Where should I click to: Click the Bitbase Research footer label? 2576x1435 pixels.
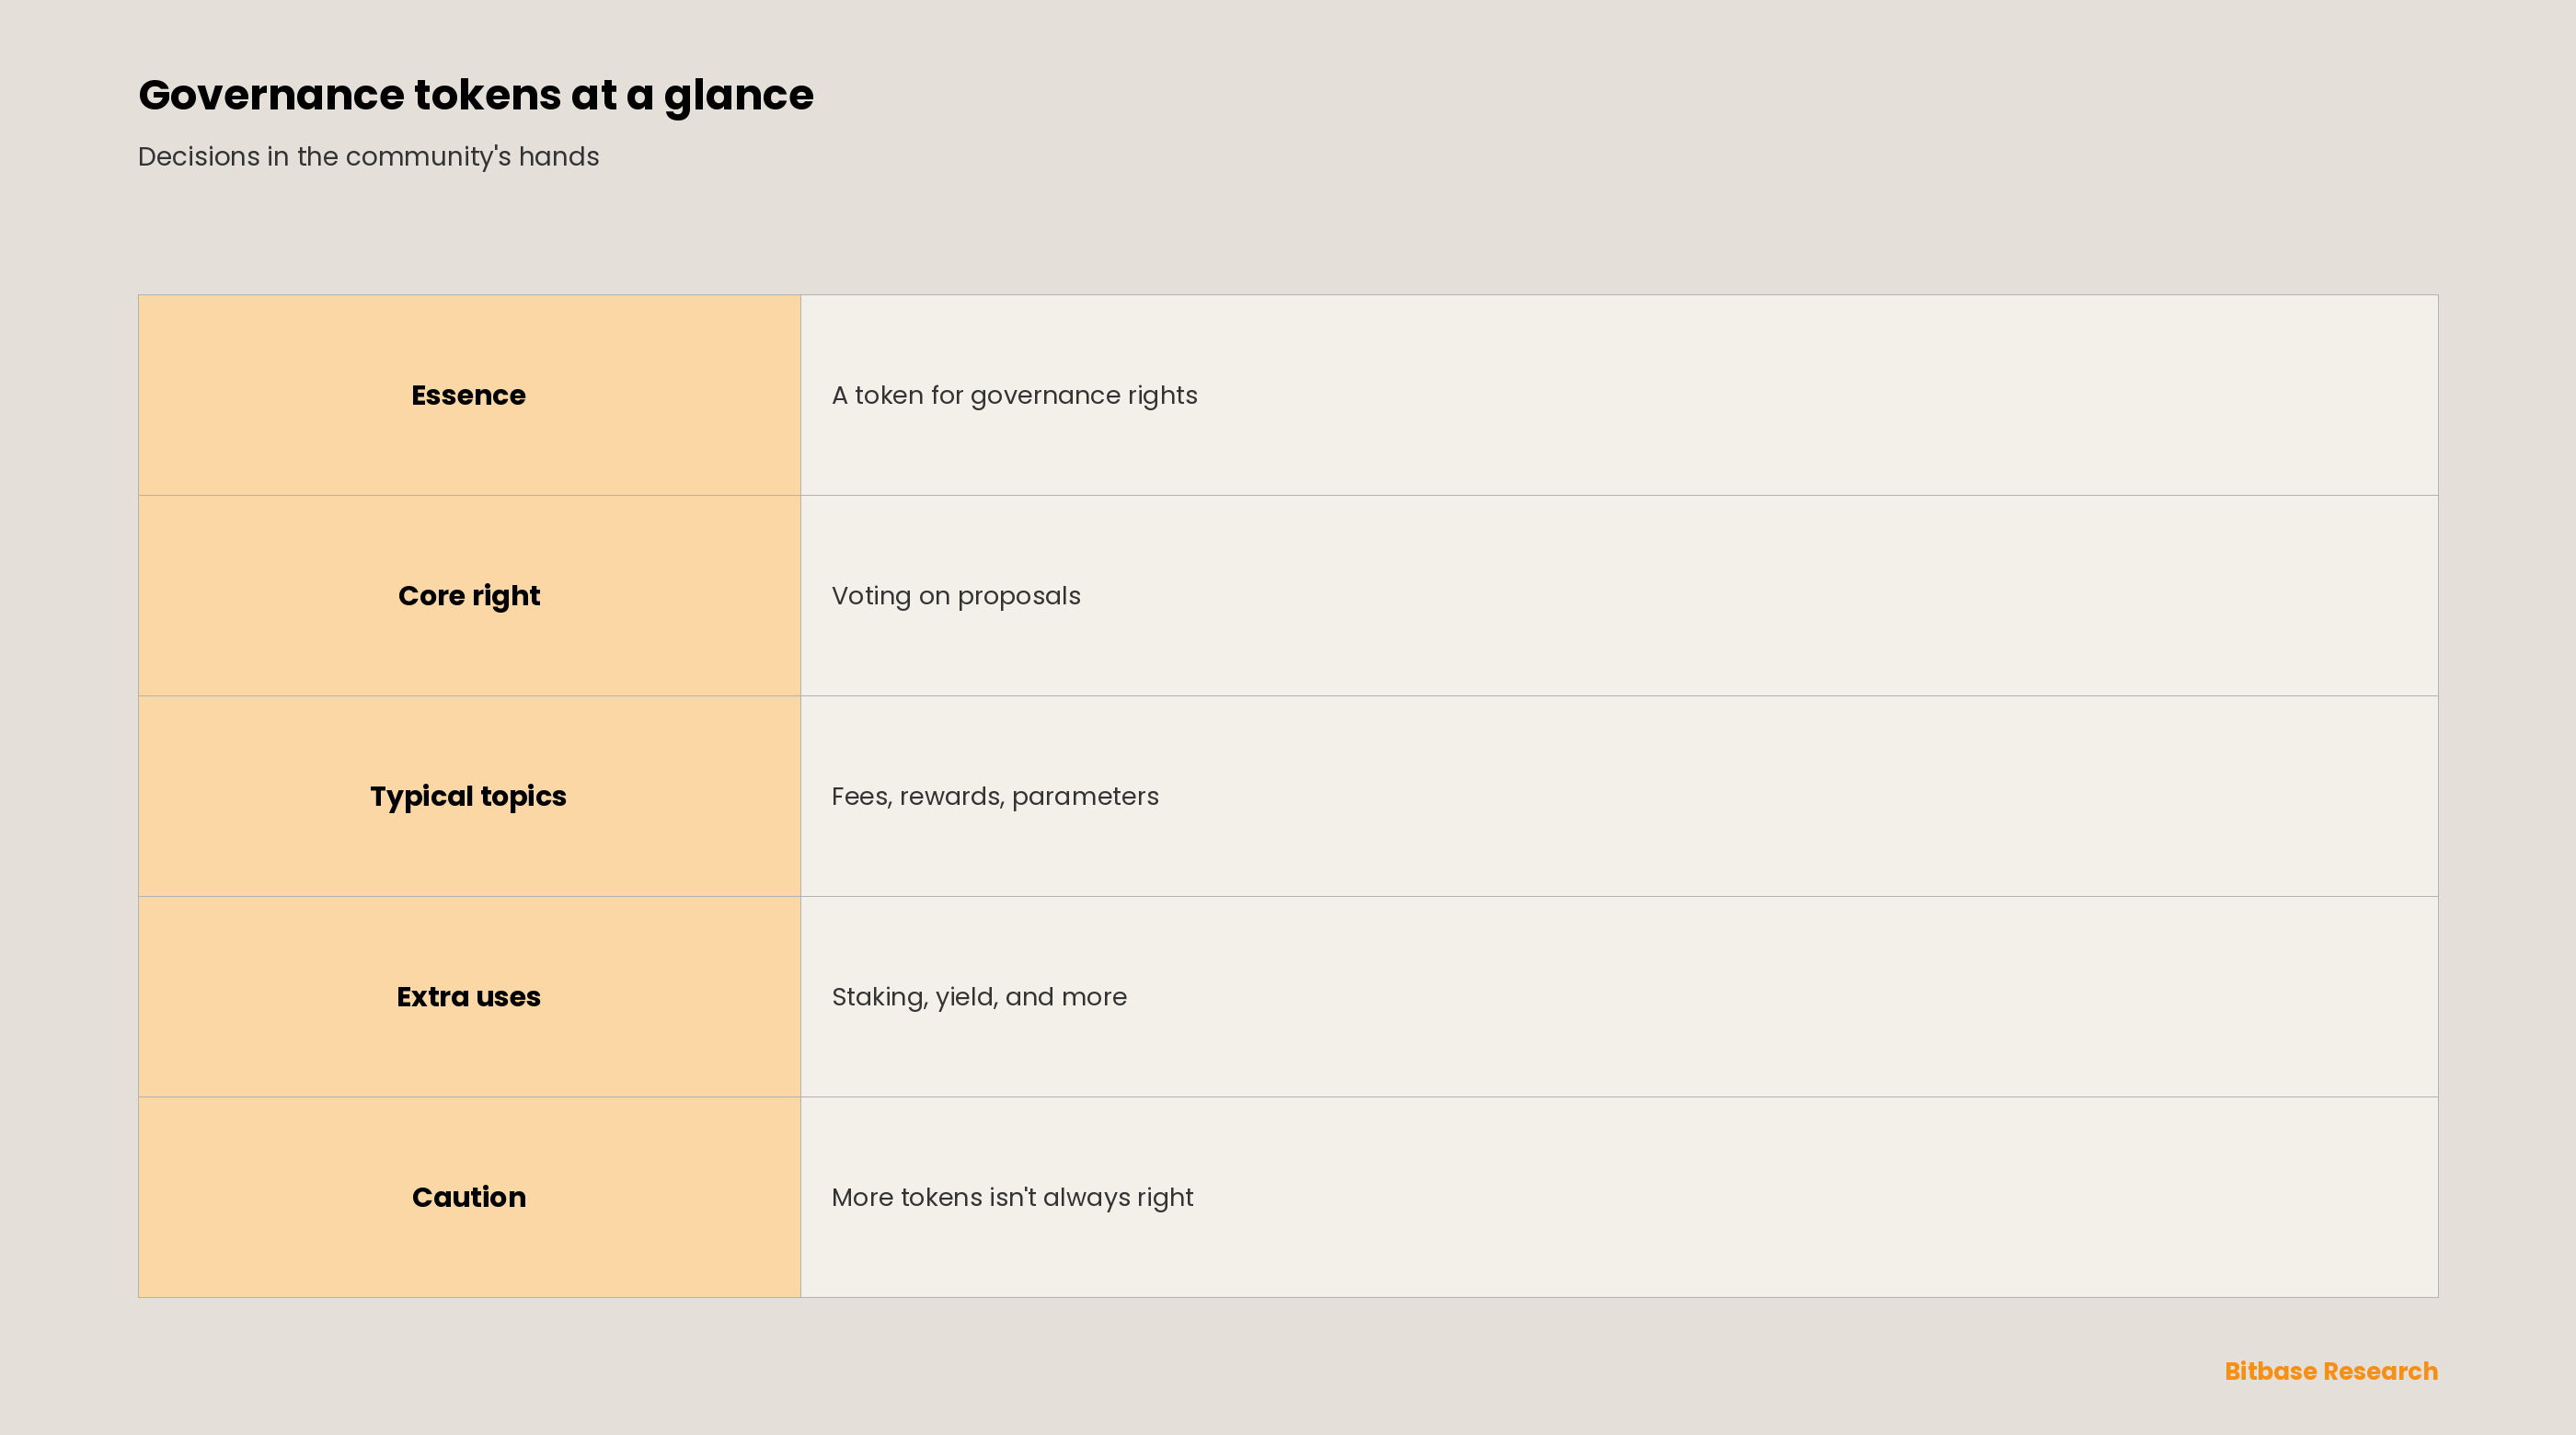(2331, 1371)
